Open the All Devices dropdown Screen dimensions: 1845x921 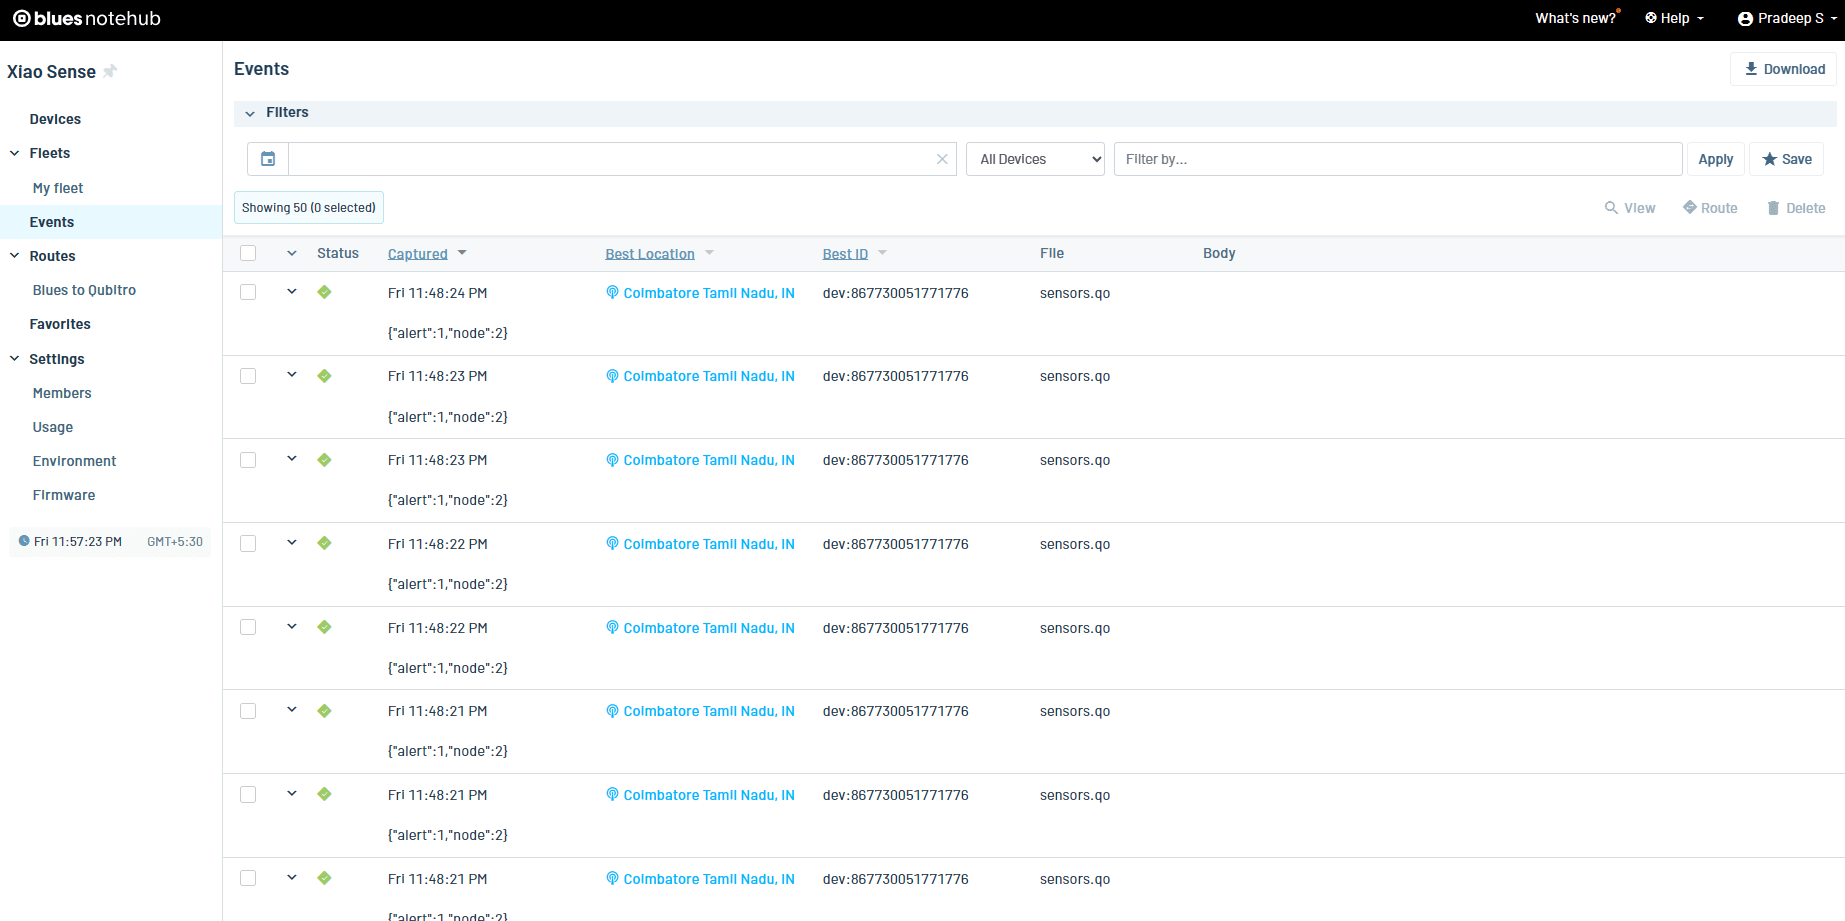click(1035, 159)
